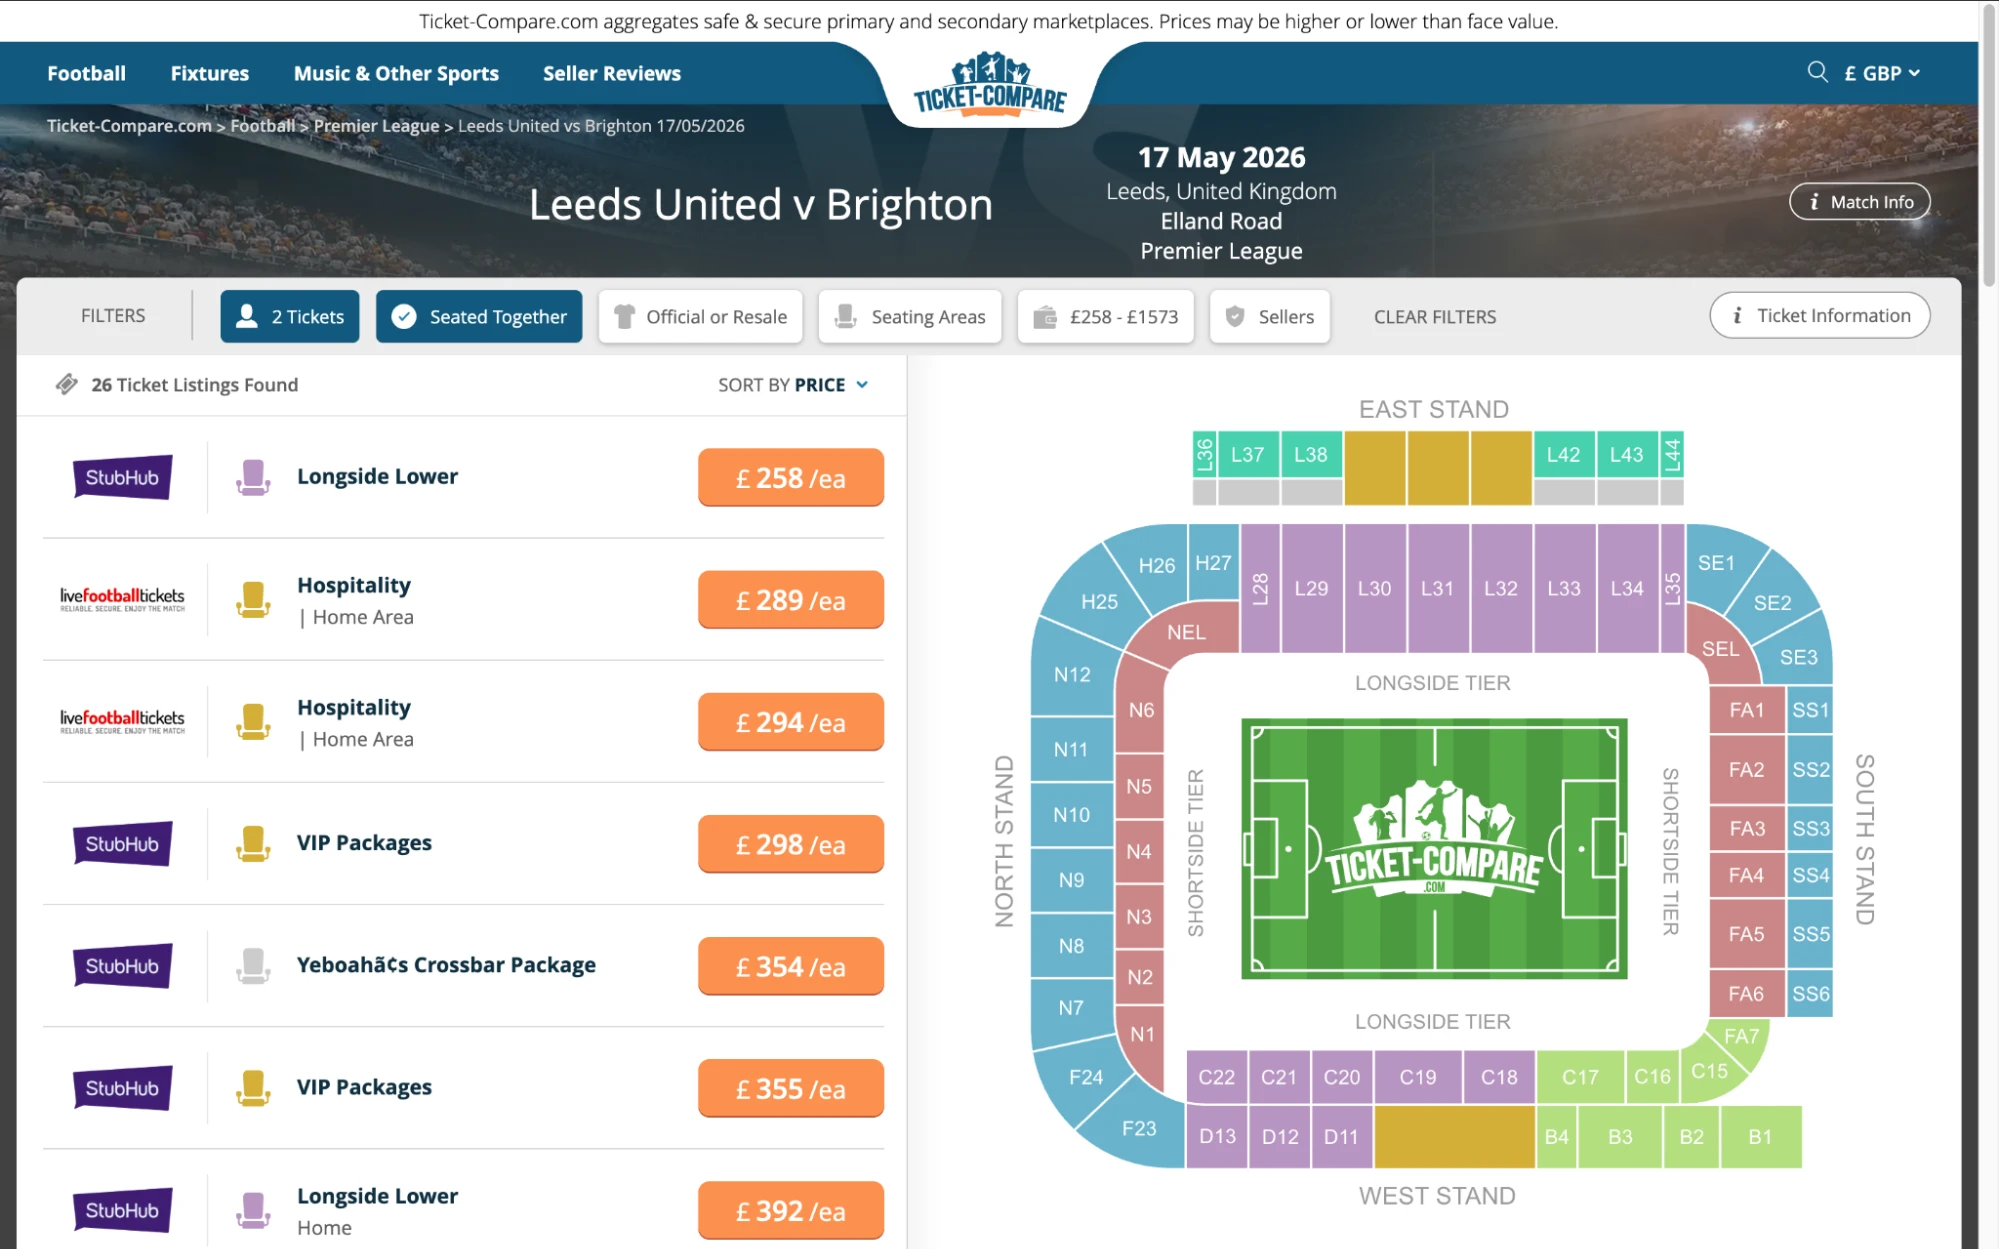Disable the £258 - £1573 price filter
The height and width of the screenshot is (1250, 1999).
1105,316
